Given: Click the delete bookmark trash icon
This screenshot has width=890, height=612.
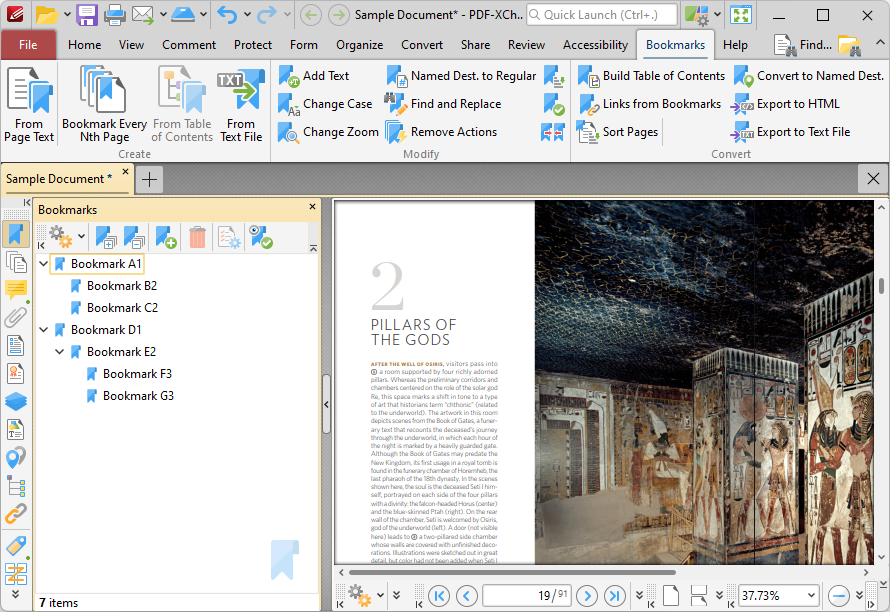Looking at the screenshot, I should (x=198, y=237).
